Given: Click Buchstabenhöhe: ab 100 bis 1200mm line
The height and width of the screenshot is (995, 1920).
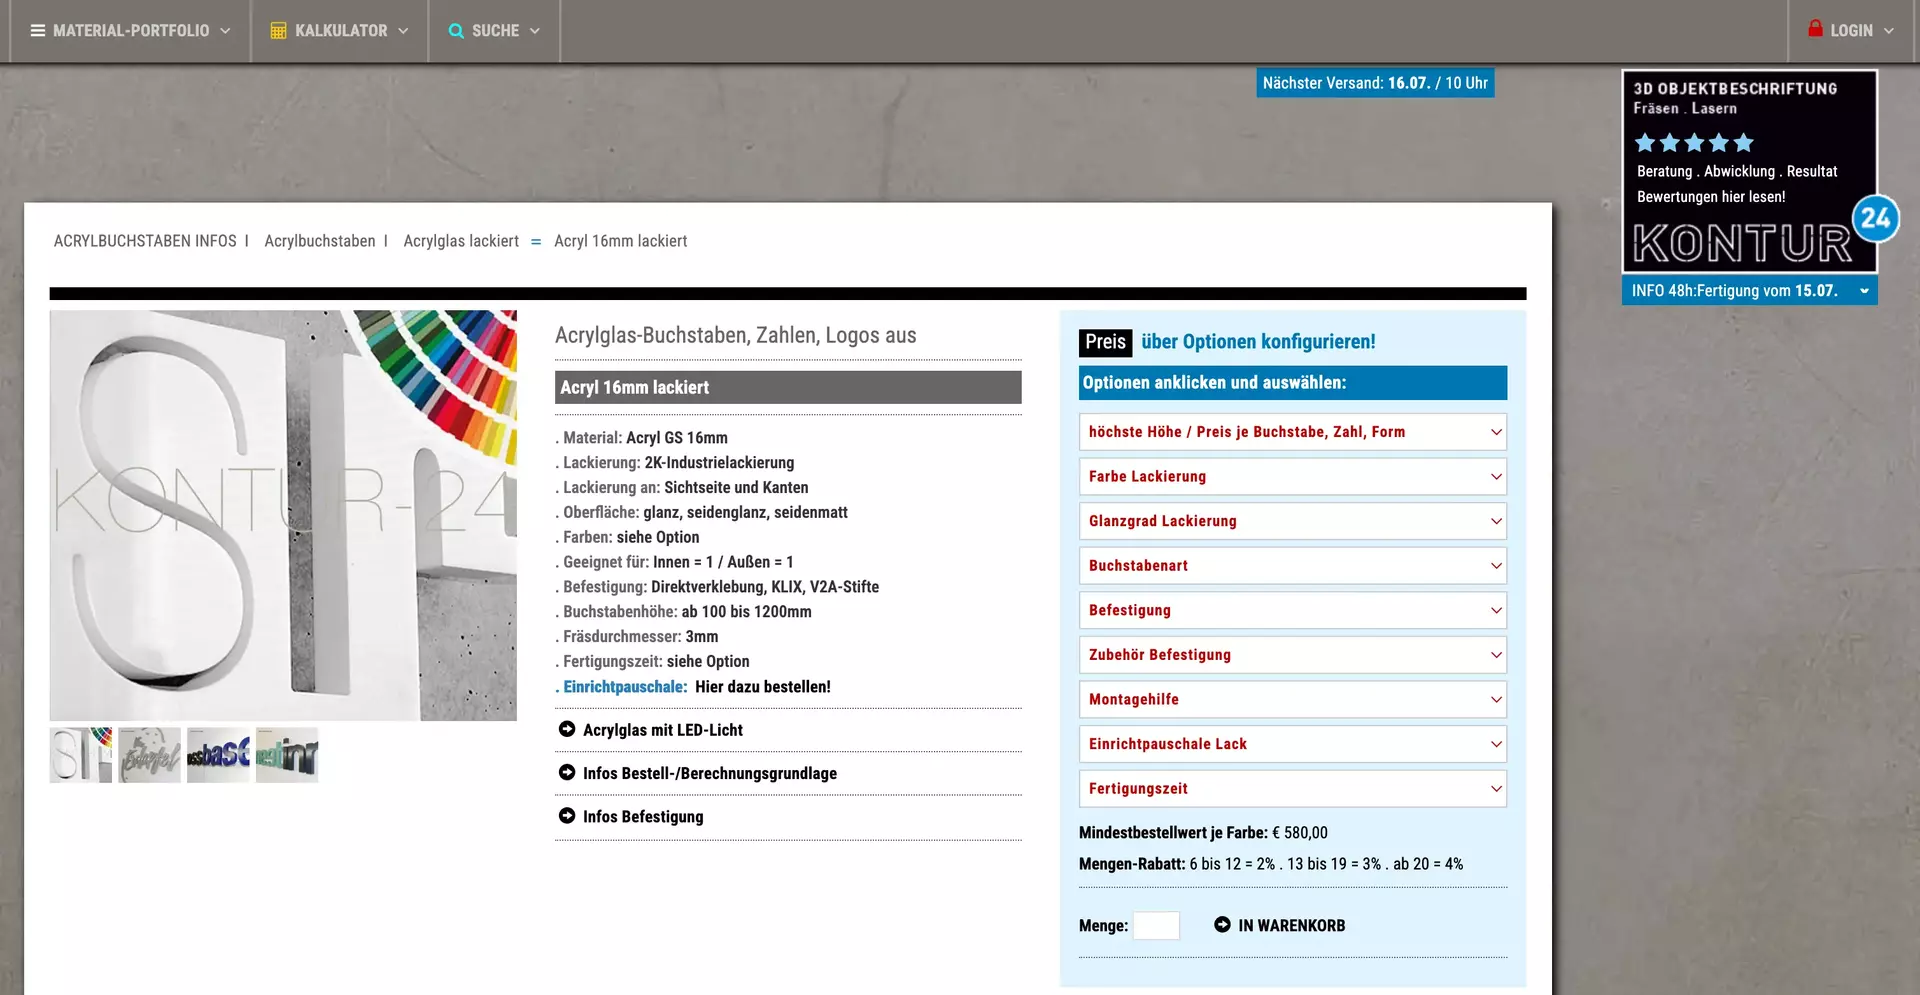Looking at the screenshot, I should click(x=684, y=612).
